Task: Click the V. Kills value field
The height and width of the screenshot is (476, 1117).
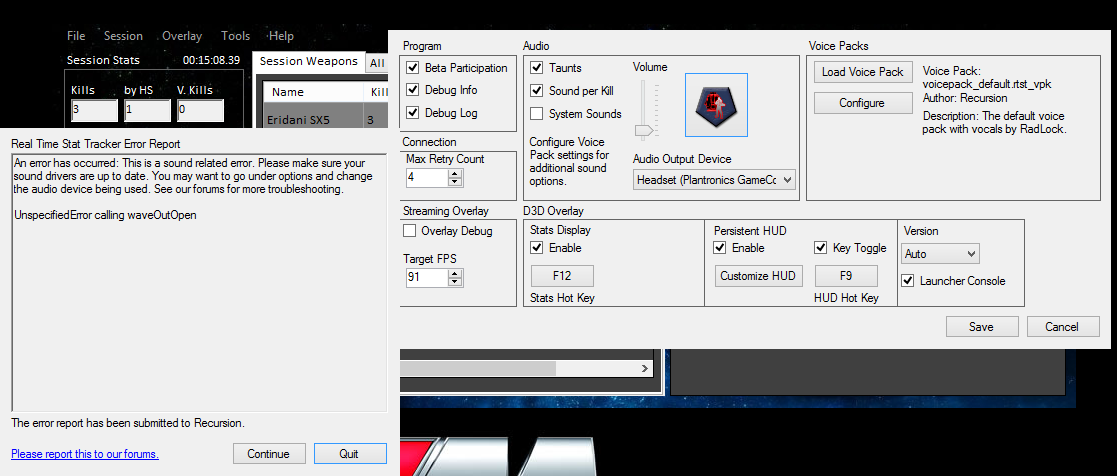Action: tap(200, 110)
